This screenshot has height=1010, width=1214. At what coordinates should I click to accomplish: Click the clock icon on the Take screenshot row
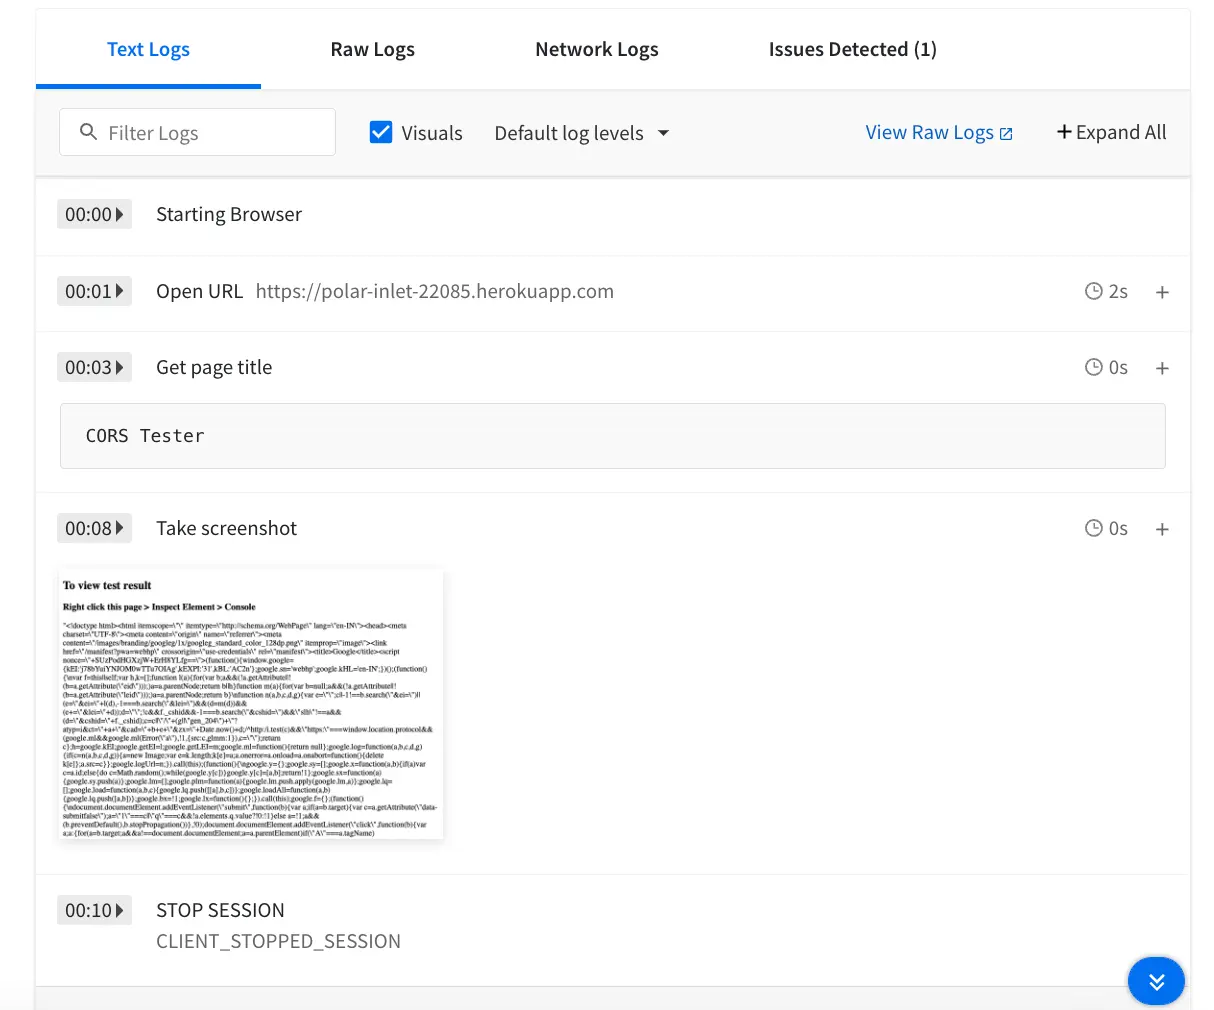pyautogui.click(x=1094, y=528)
